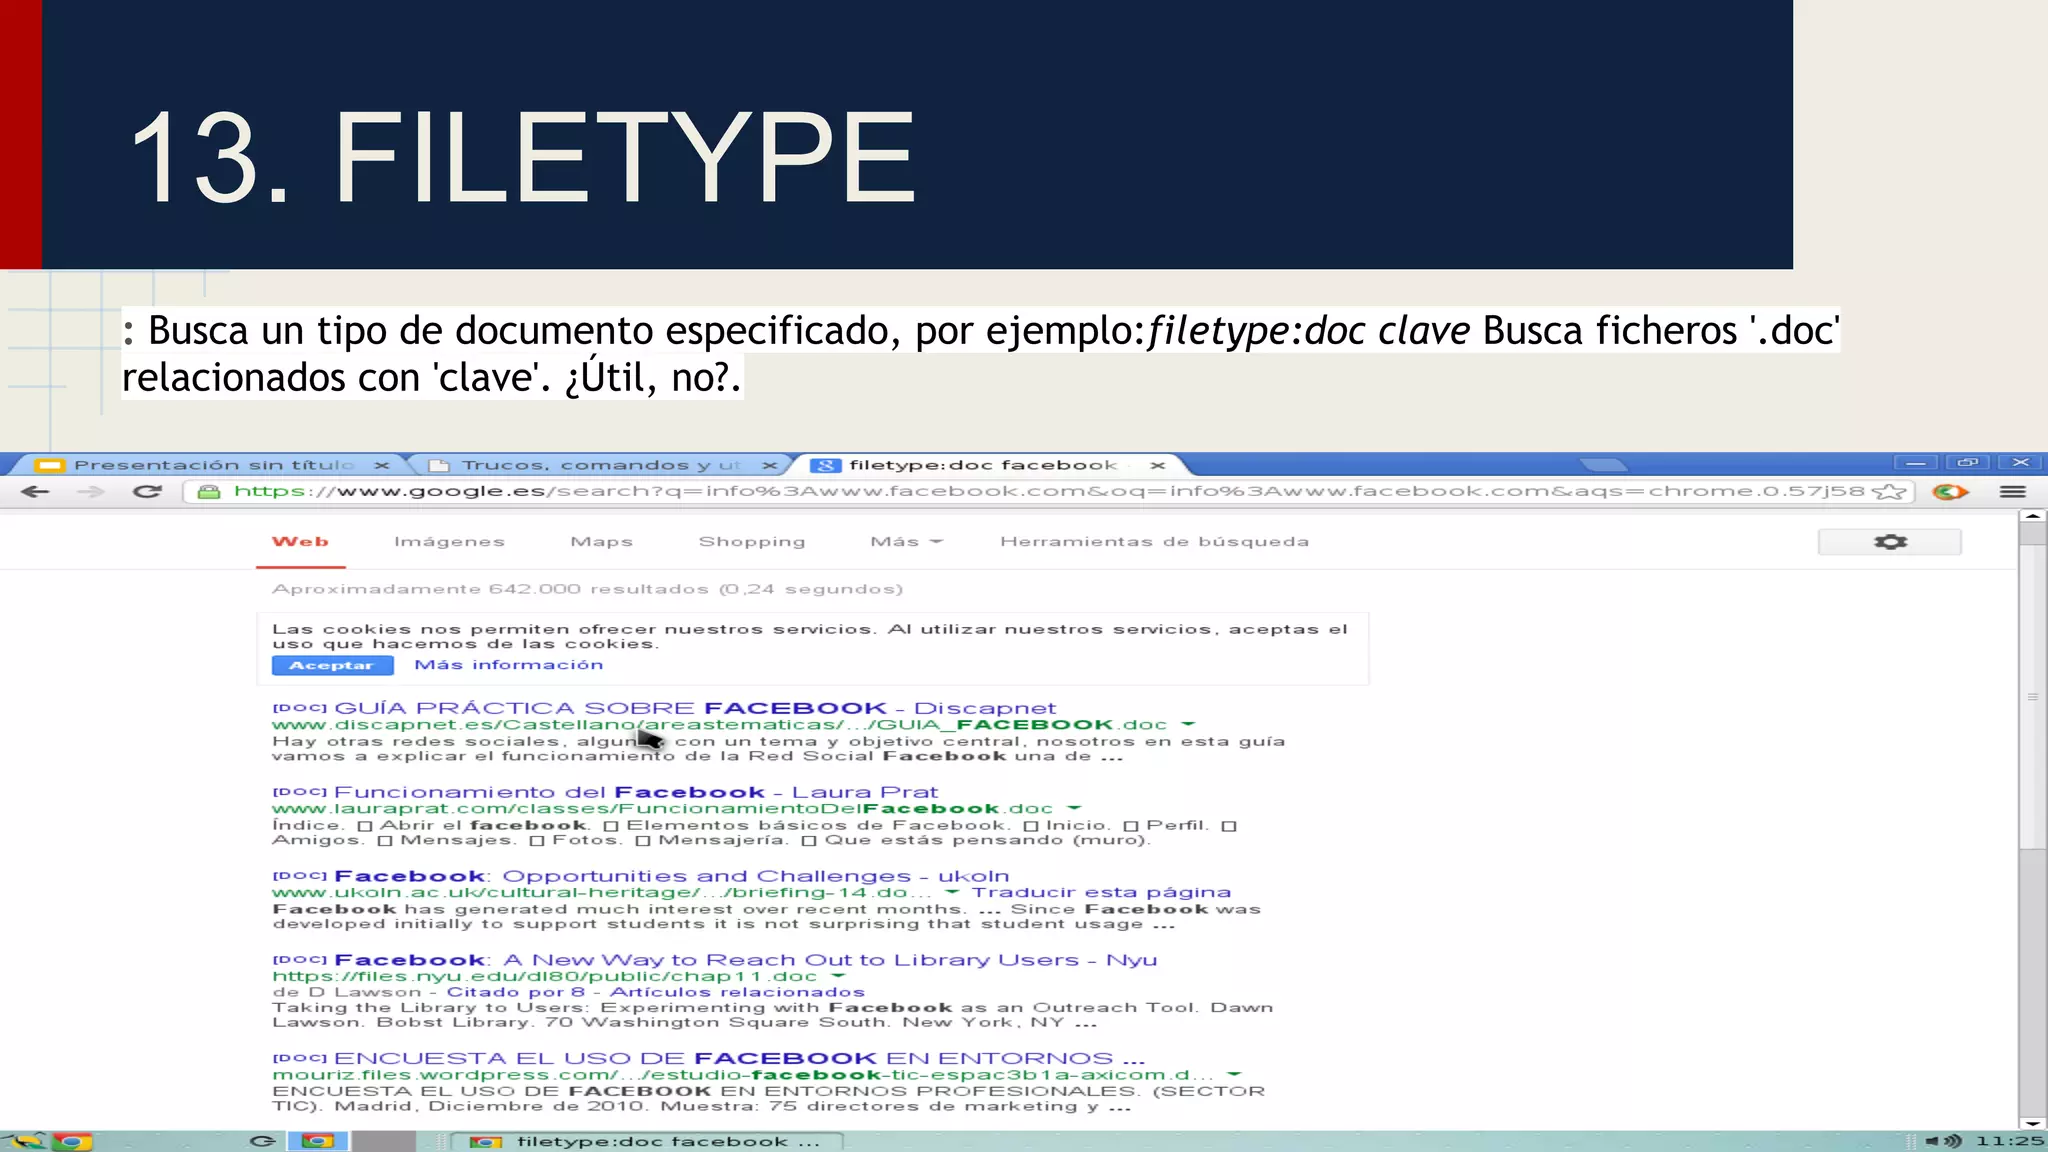Open the Chrome hamburger menu
Screen dimensions: 2048x1152
pos(2012,491)
